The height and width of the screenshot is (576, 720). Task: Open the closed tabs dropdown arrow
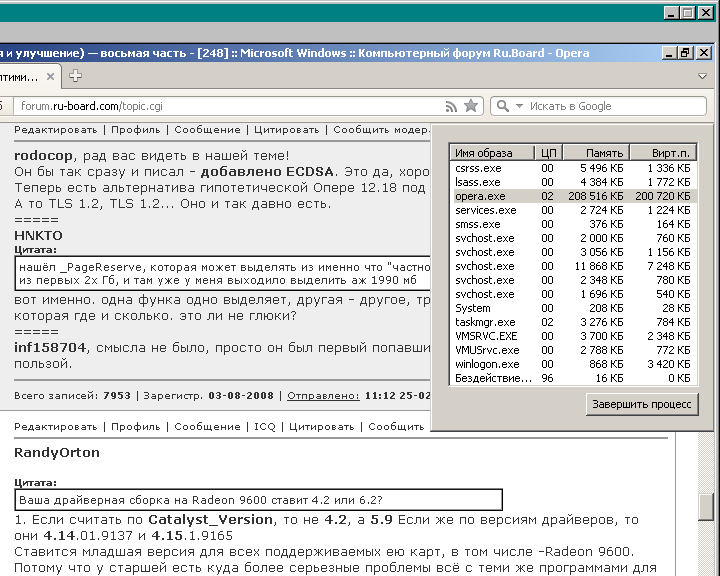click(x=702, y=76)
